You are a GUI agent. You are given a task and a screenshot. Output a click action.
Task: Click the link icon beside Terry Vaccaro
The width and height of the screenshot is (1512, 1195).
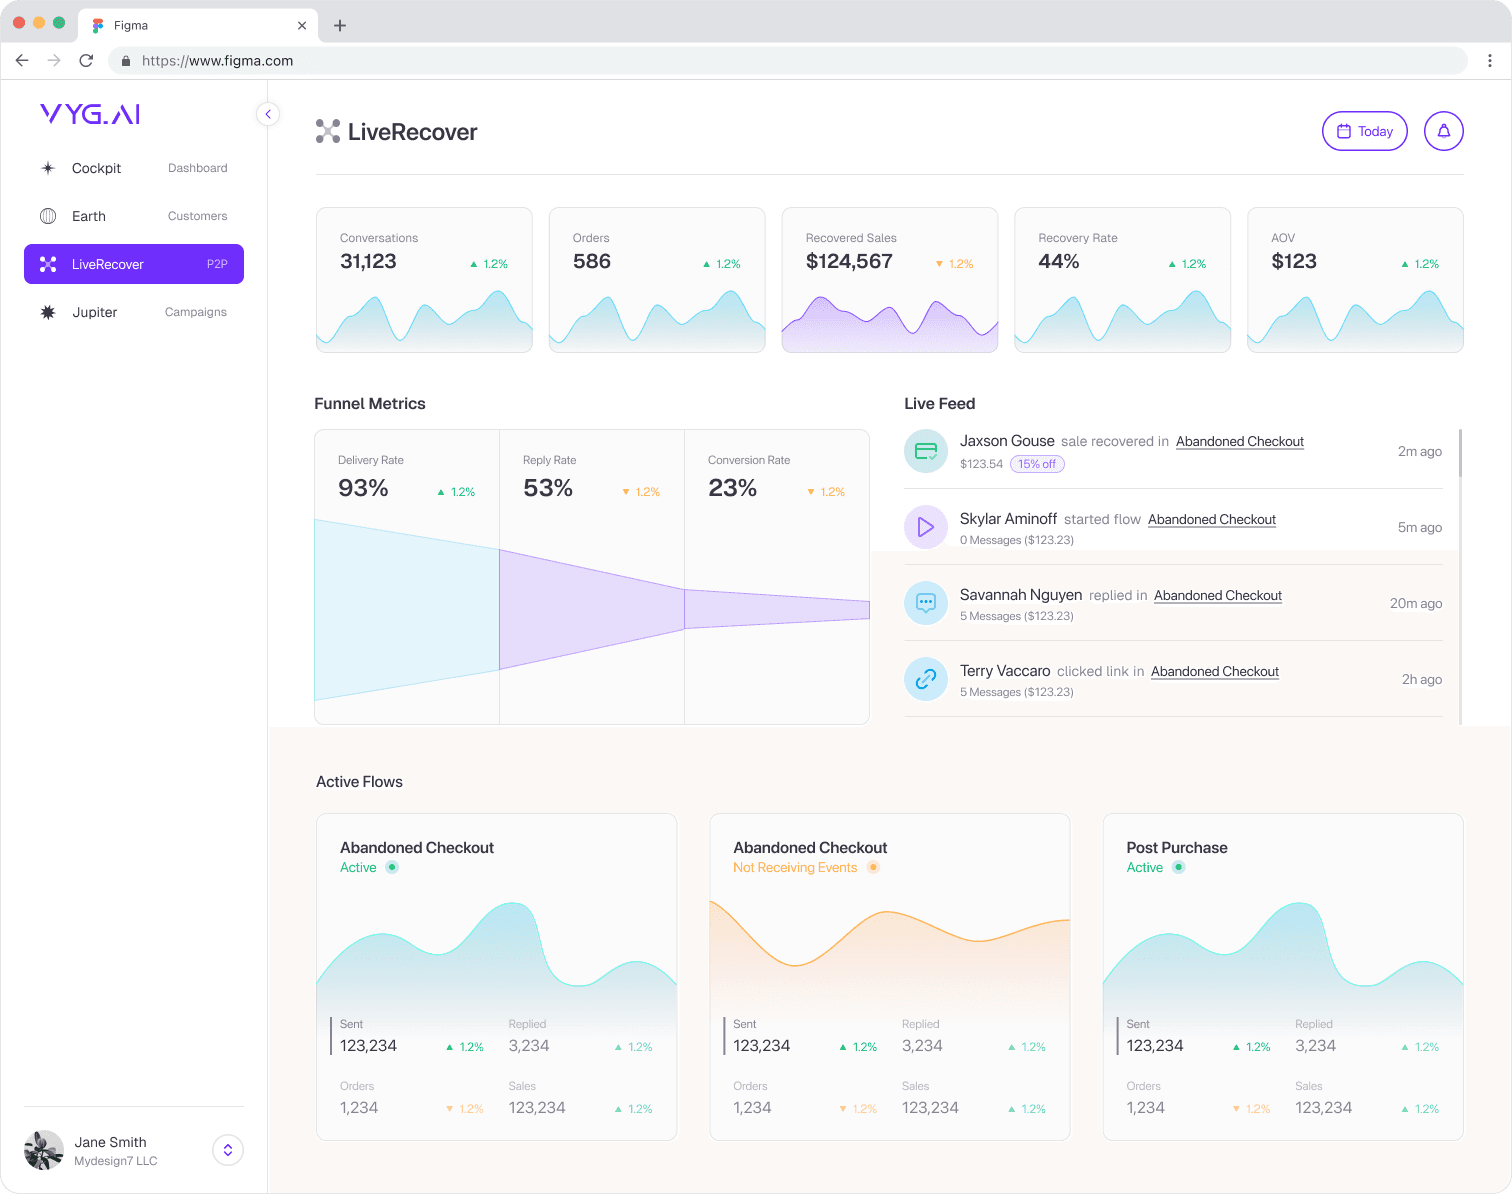925,679
